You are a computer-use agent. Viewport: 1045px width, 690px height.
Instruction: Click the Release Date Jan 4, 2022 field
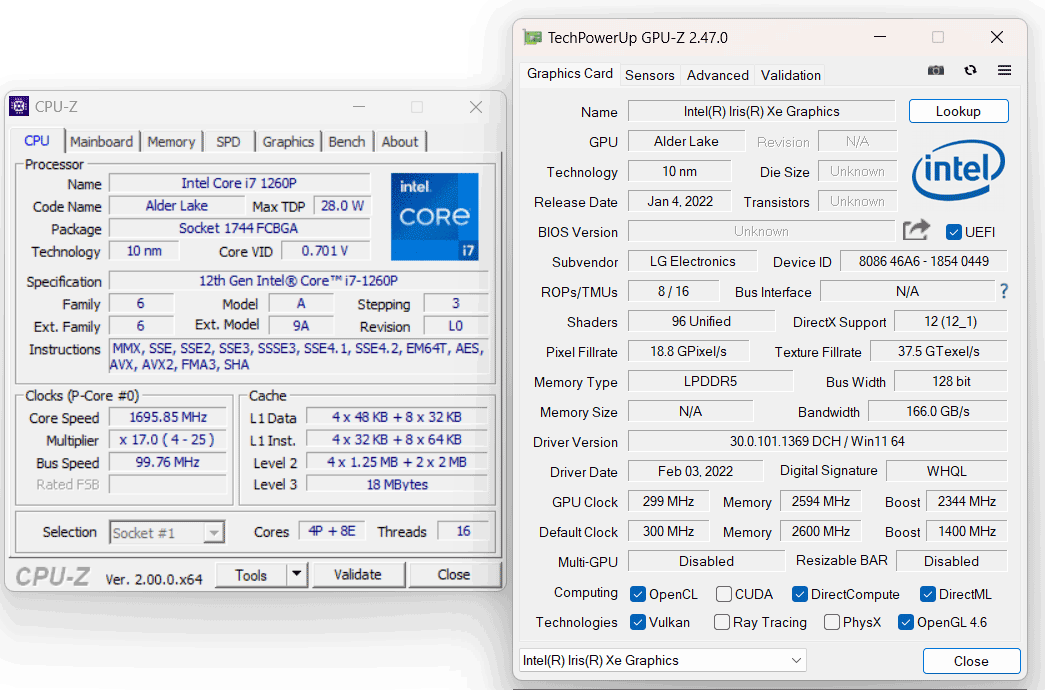point(680,201)
